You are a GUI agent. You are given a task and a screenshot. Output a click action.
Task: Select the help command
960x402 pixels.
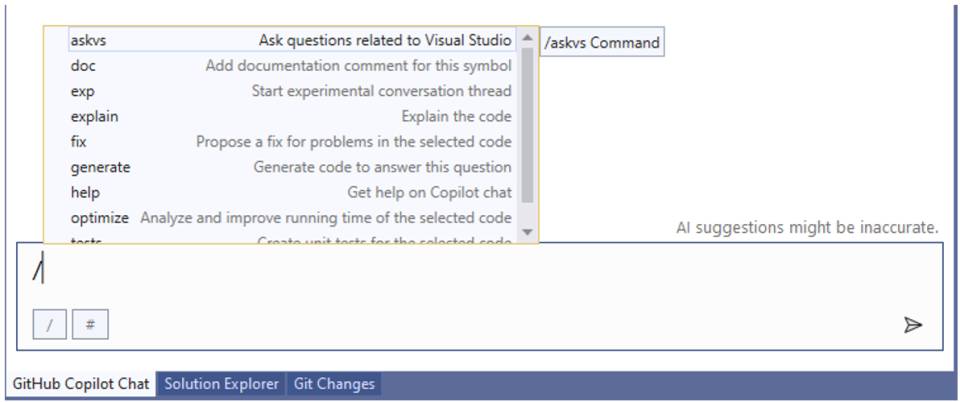pyautogui.click(x=292, y=193)
